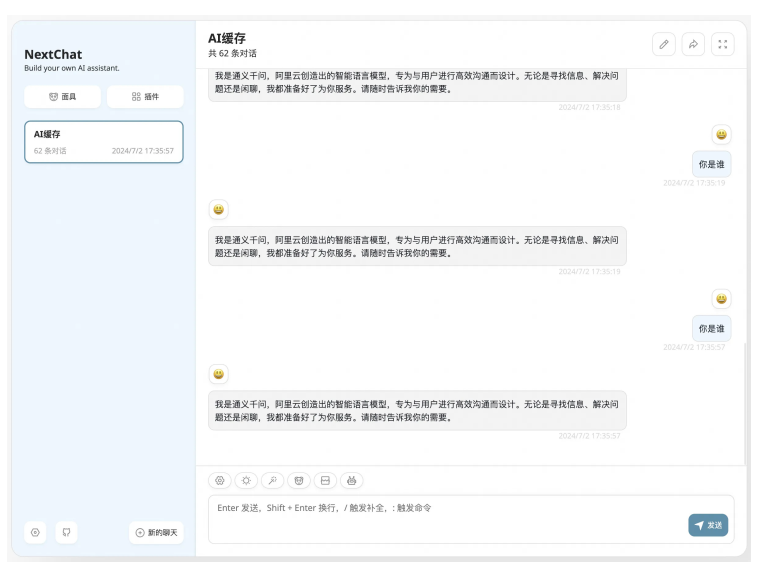Image resolution: width=758 pixels, height=574 pixels.
Task: Click user avatar of 你是谁 sent 17:35:57
Action: (x=721, y=299)
